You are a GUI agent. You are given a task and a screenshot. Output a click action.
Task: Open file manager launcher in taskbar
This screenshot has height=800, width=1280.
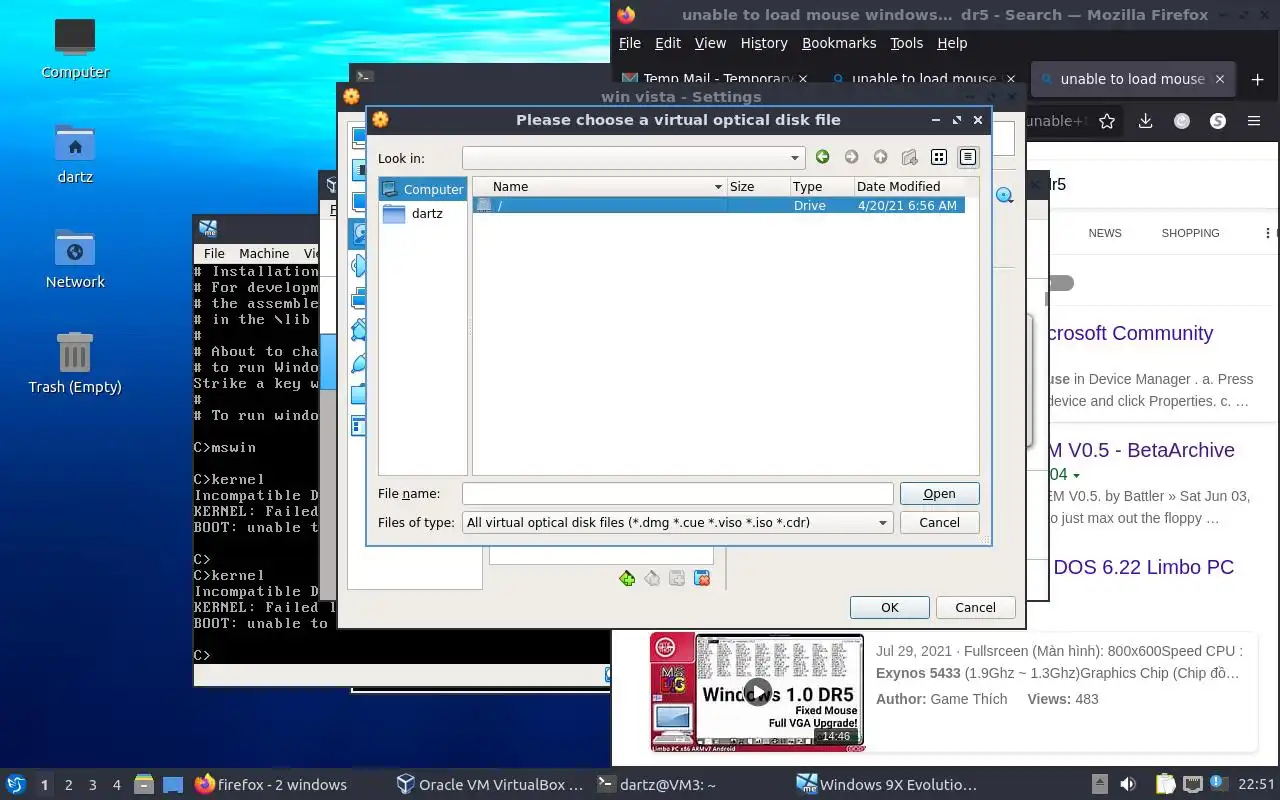[144, 785]
